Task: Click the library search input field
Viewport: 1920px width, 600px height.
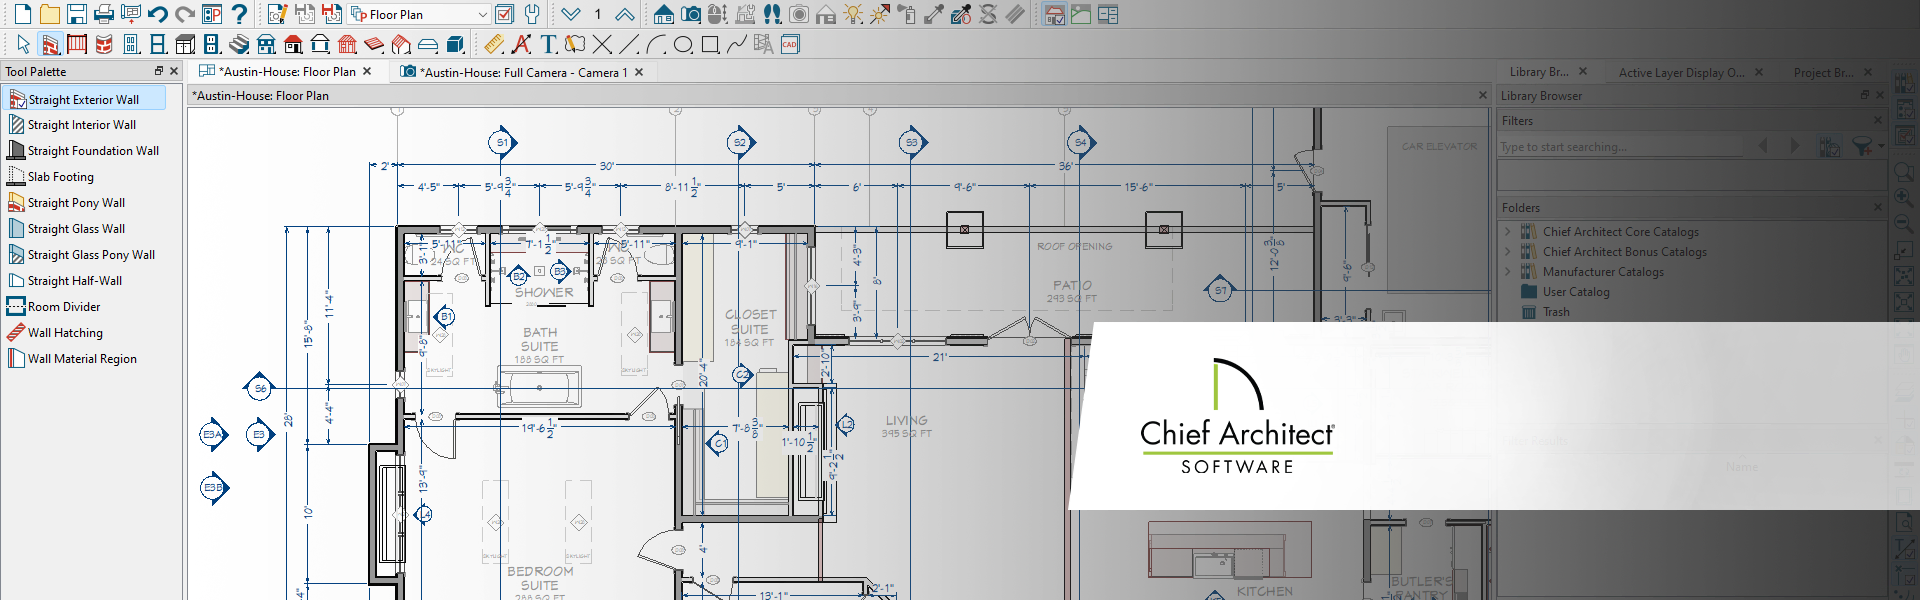Action: coord(1620,147)
